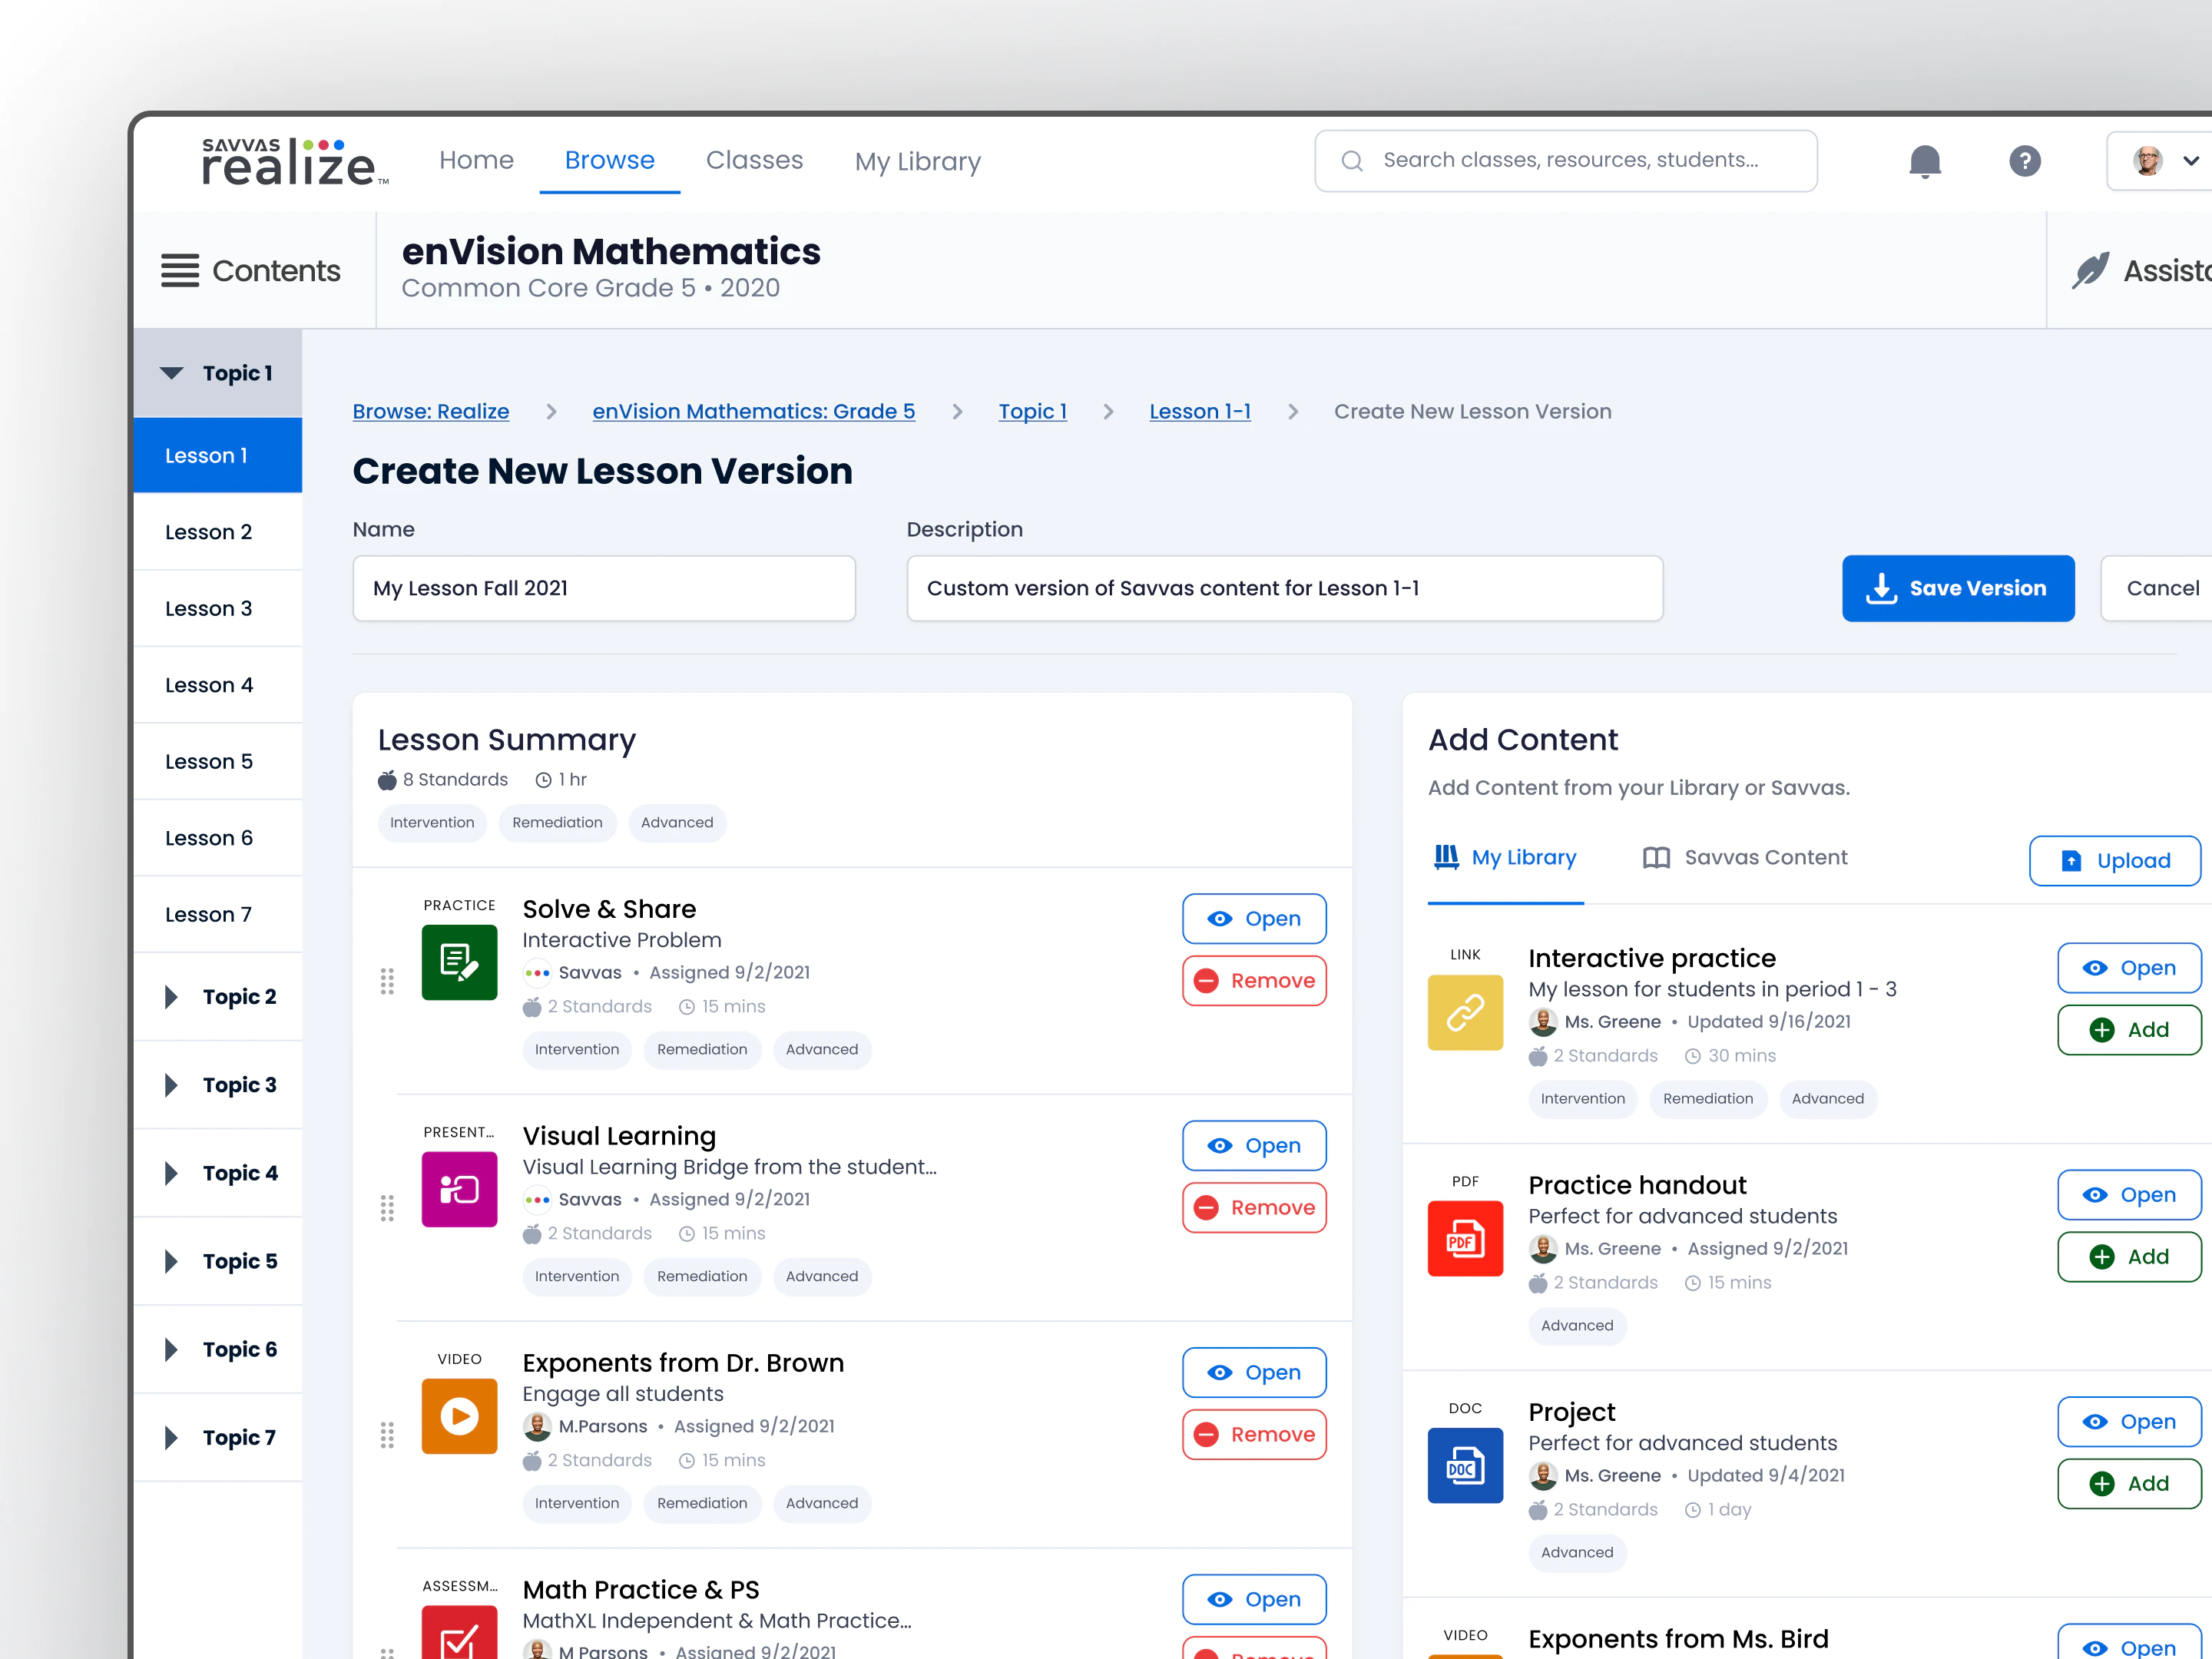Open the Interactive practice preview
This screenshot has height=1659, width=2212.
pyautogui.click(x=2129, y=968)
